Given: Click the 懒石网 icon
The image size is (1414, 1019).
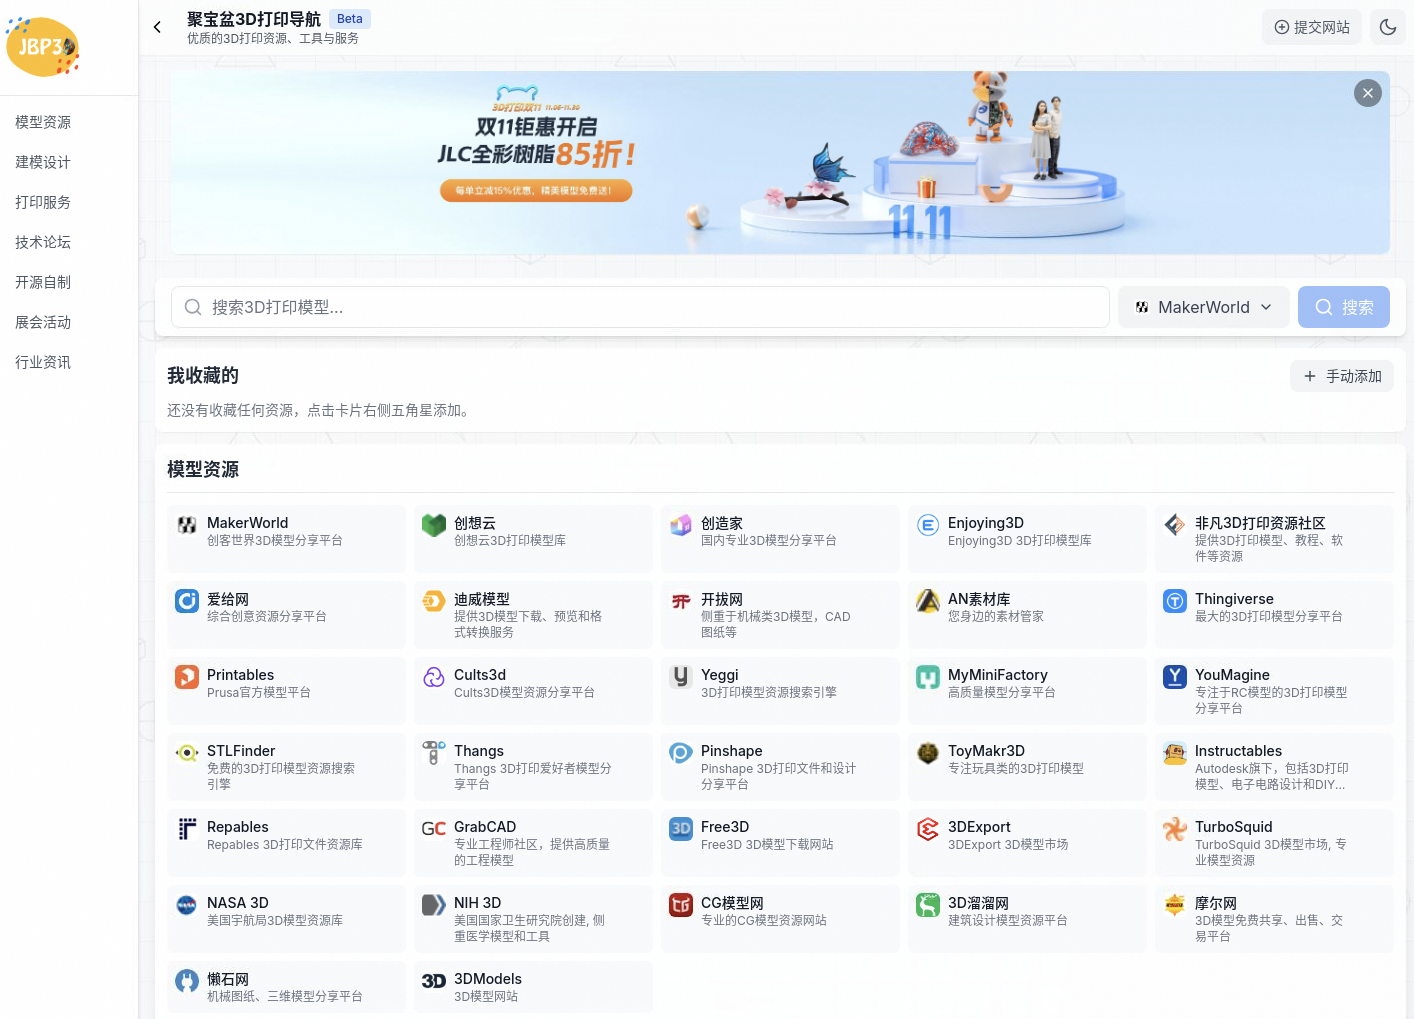Looking at the screenshot, I should click(187, 981).
